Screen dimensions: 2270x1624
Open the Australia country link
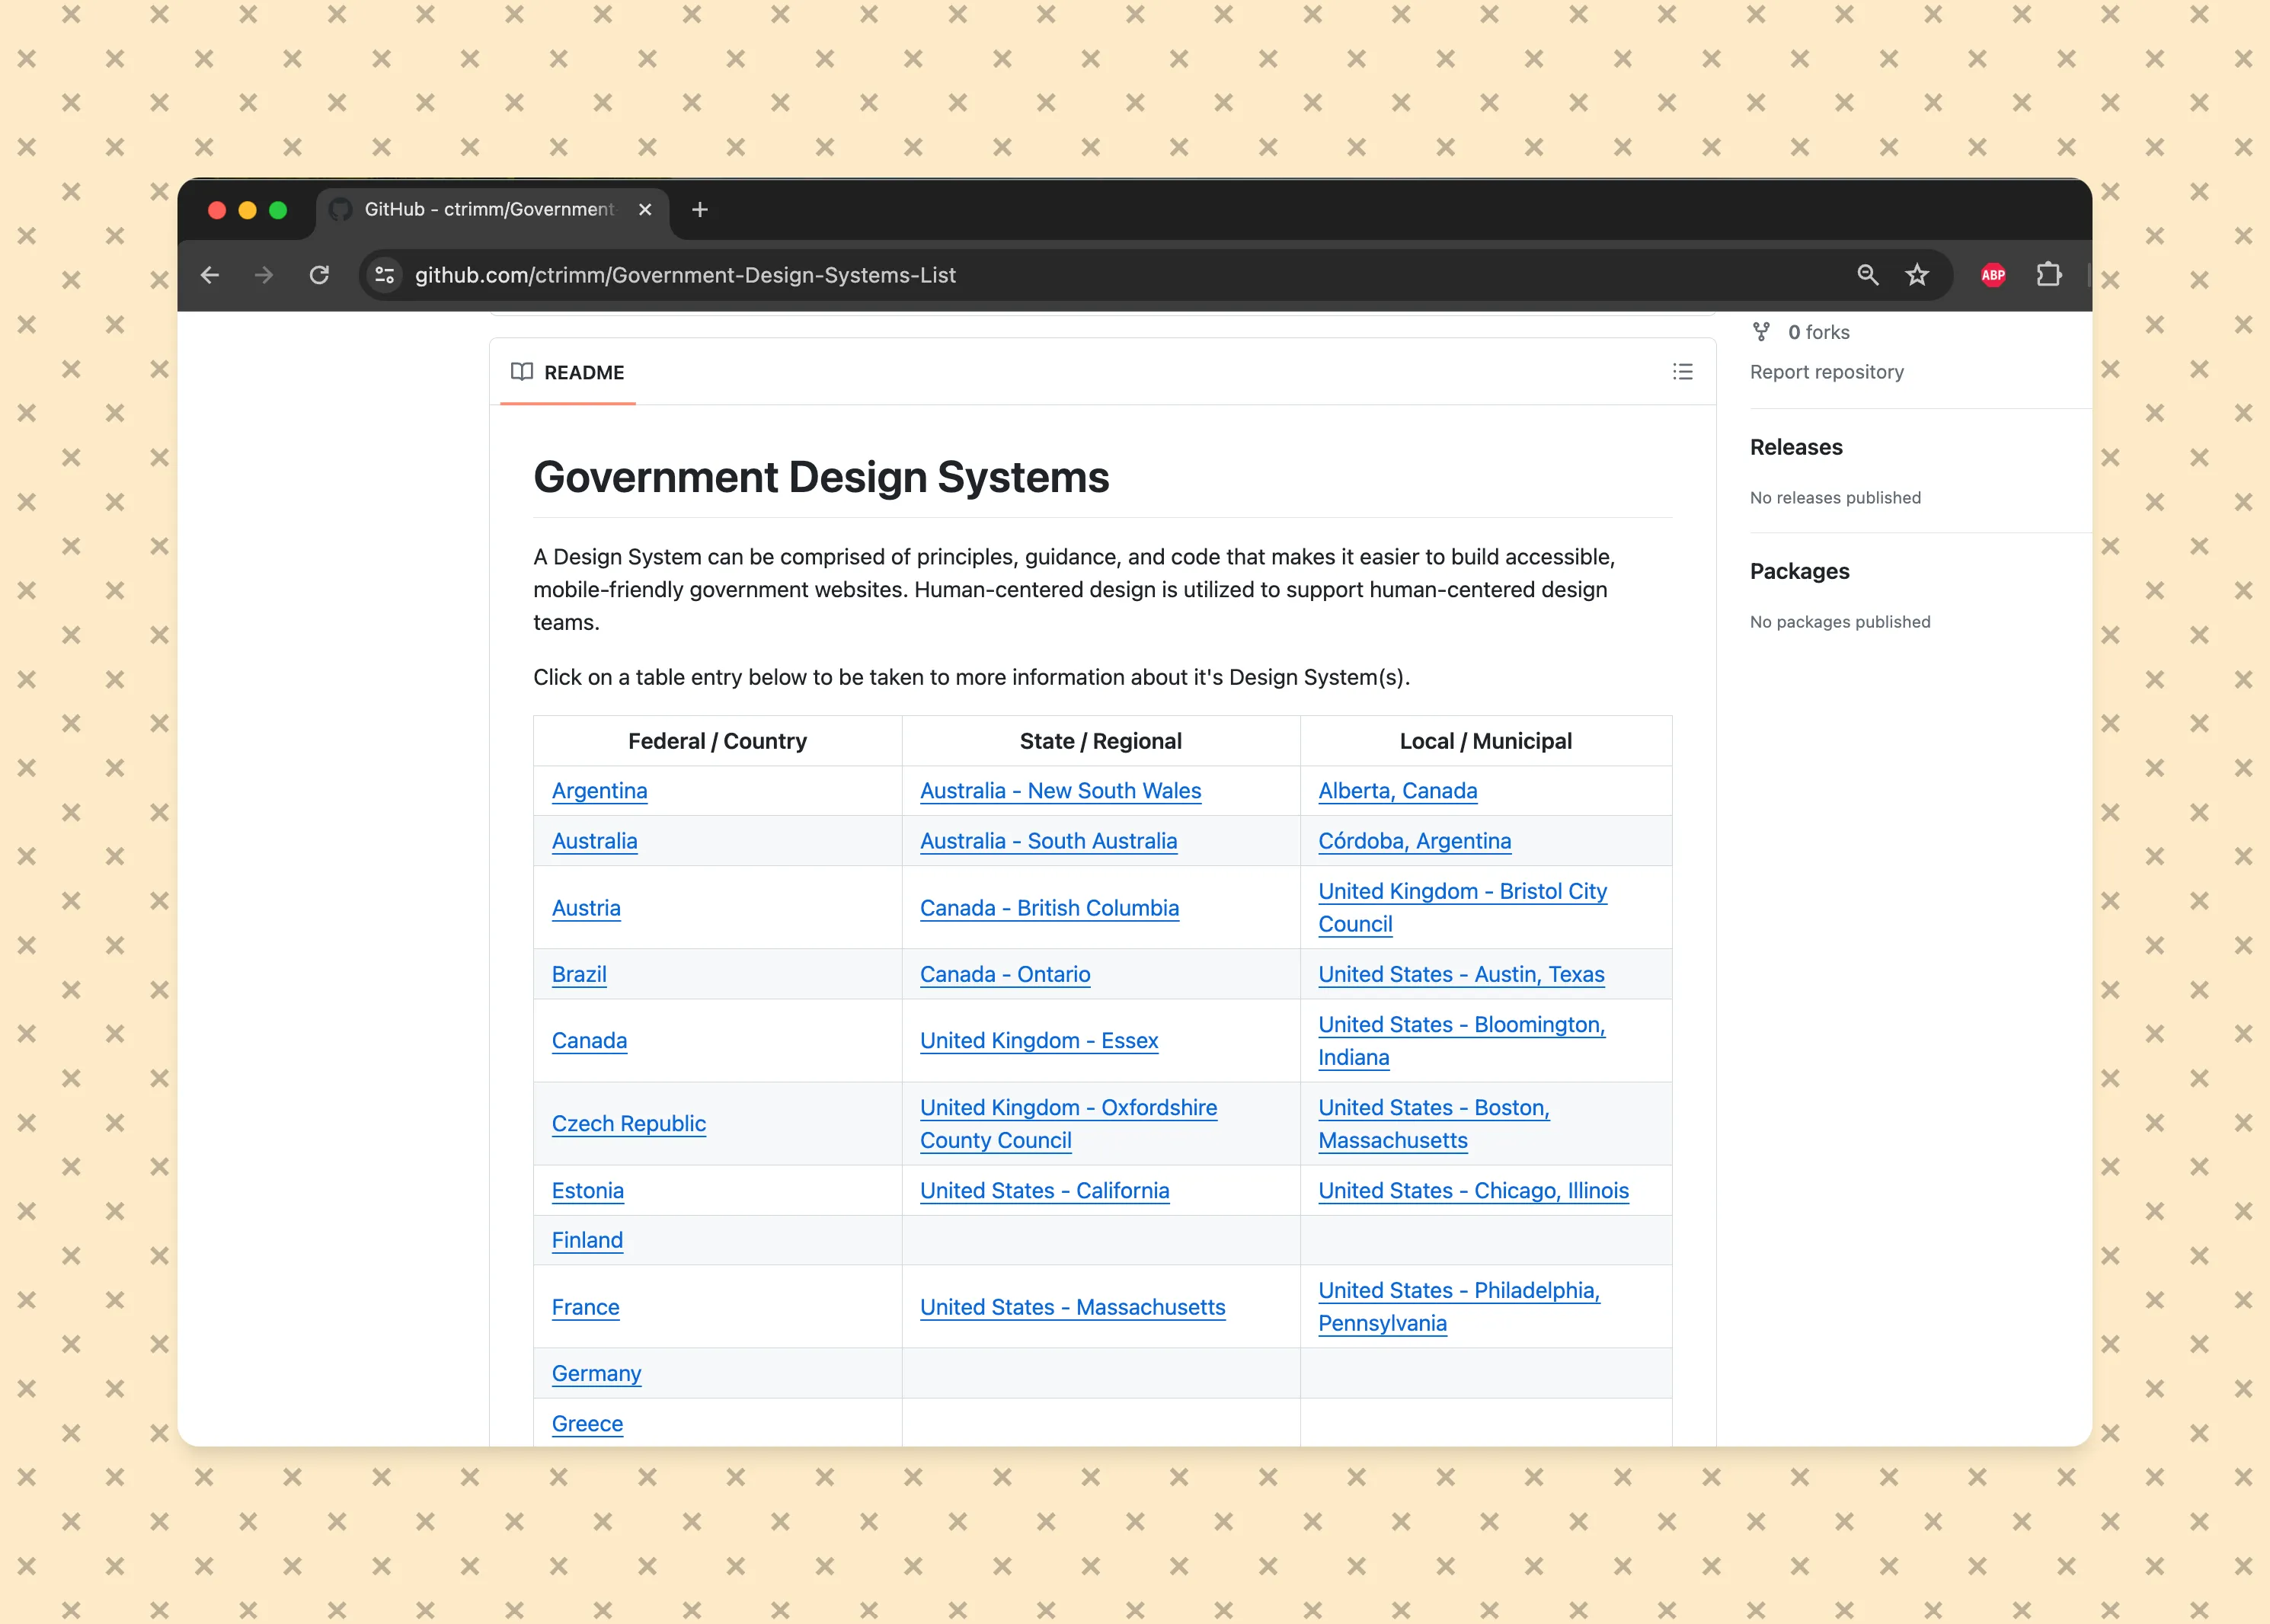(594, 841)
